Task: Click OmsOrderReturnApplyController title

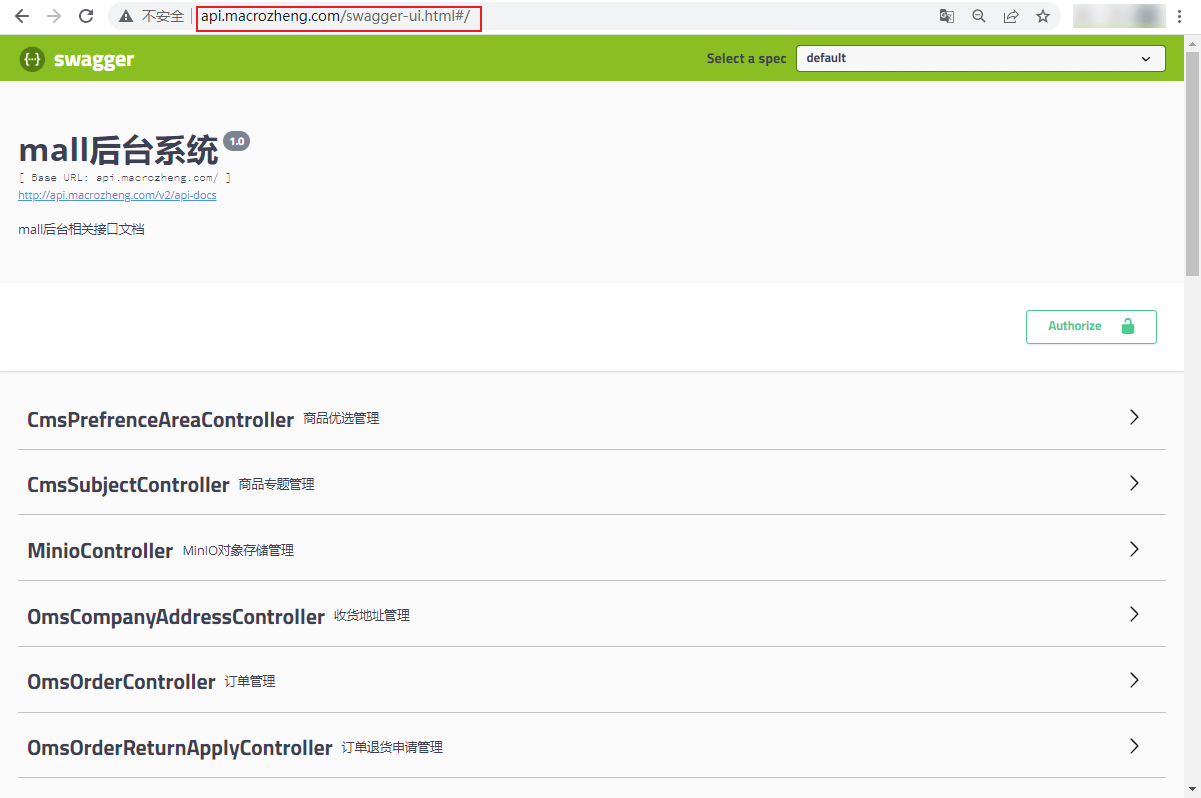Action: tap(179, 748)
